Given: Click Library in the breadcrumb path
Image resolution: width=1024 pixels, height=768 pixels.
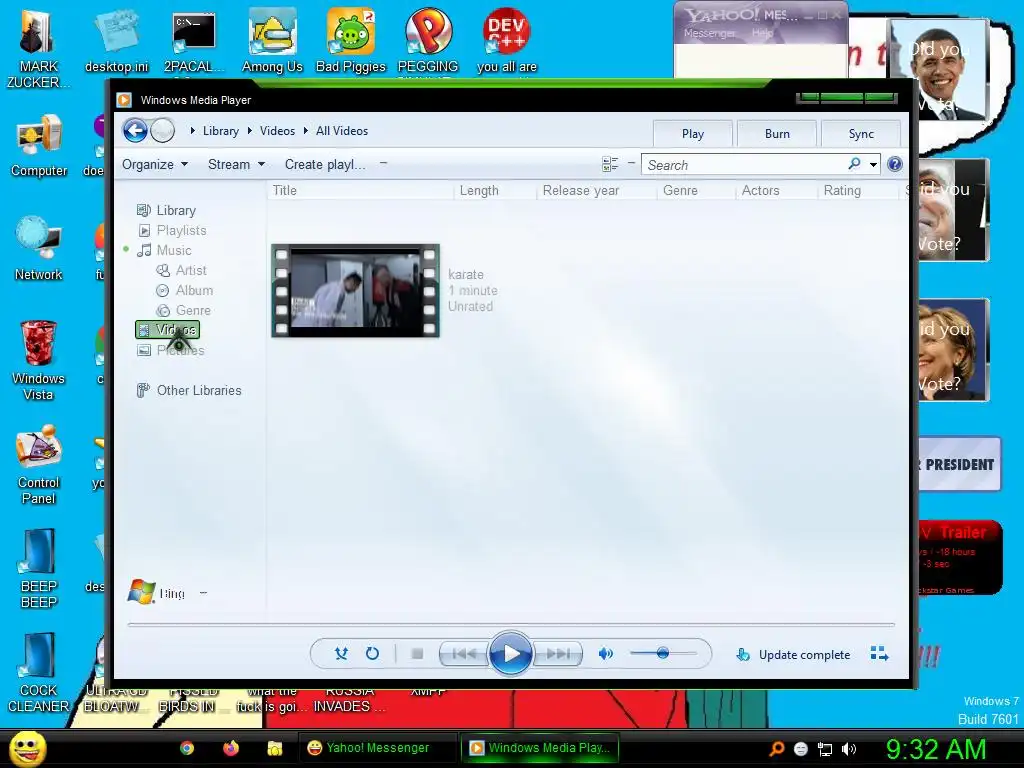Looking at the screenshot, I should coord(221,131).
